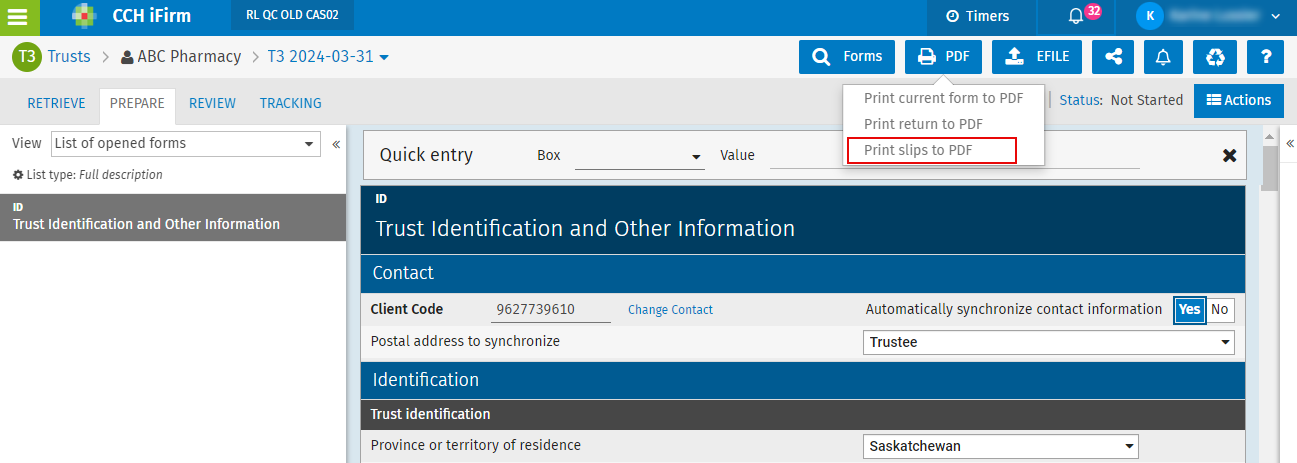The height and width of the screenshot is (463, 1297).
Task: Click the share icon button
Action: coord(1113,57)
